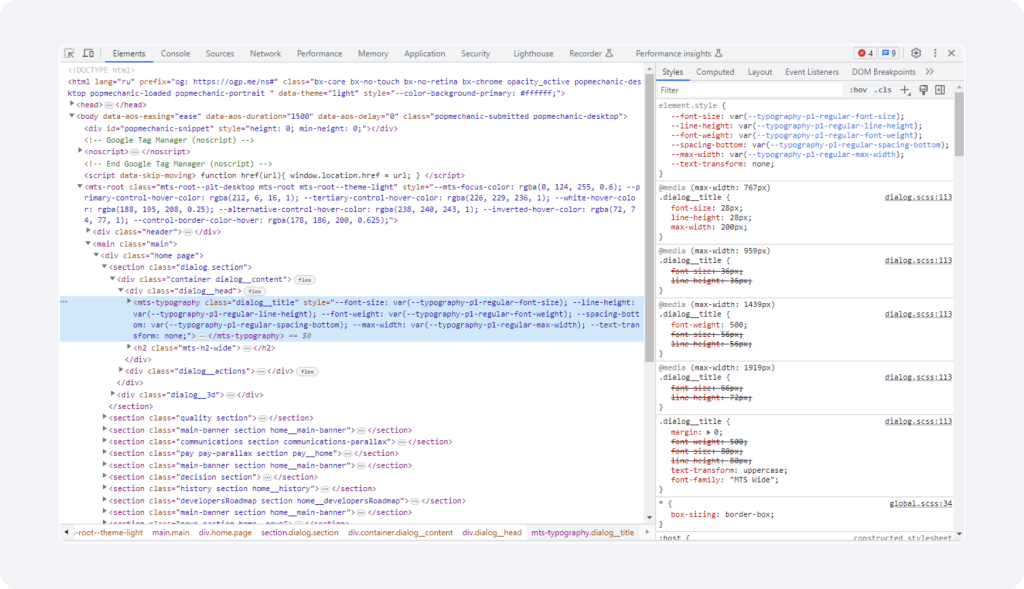Open the Application tab
The height and width of the screenshot is (589, 1024).
pos(424,54)
